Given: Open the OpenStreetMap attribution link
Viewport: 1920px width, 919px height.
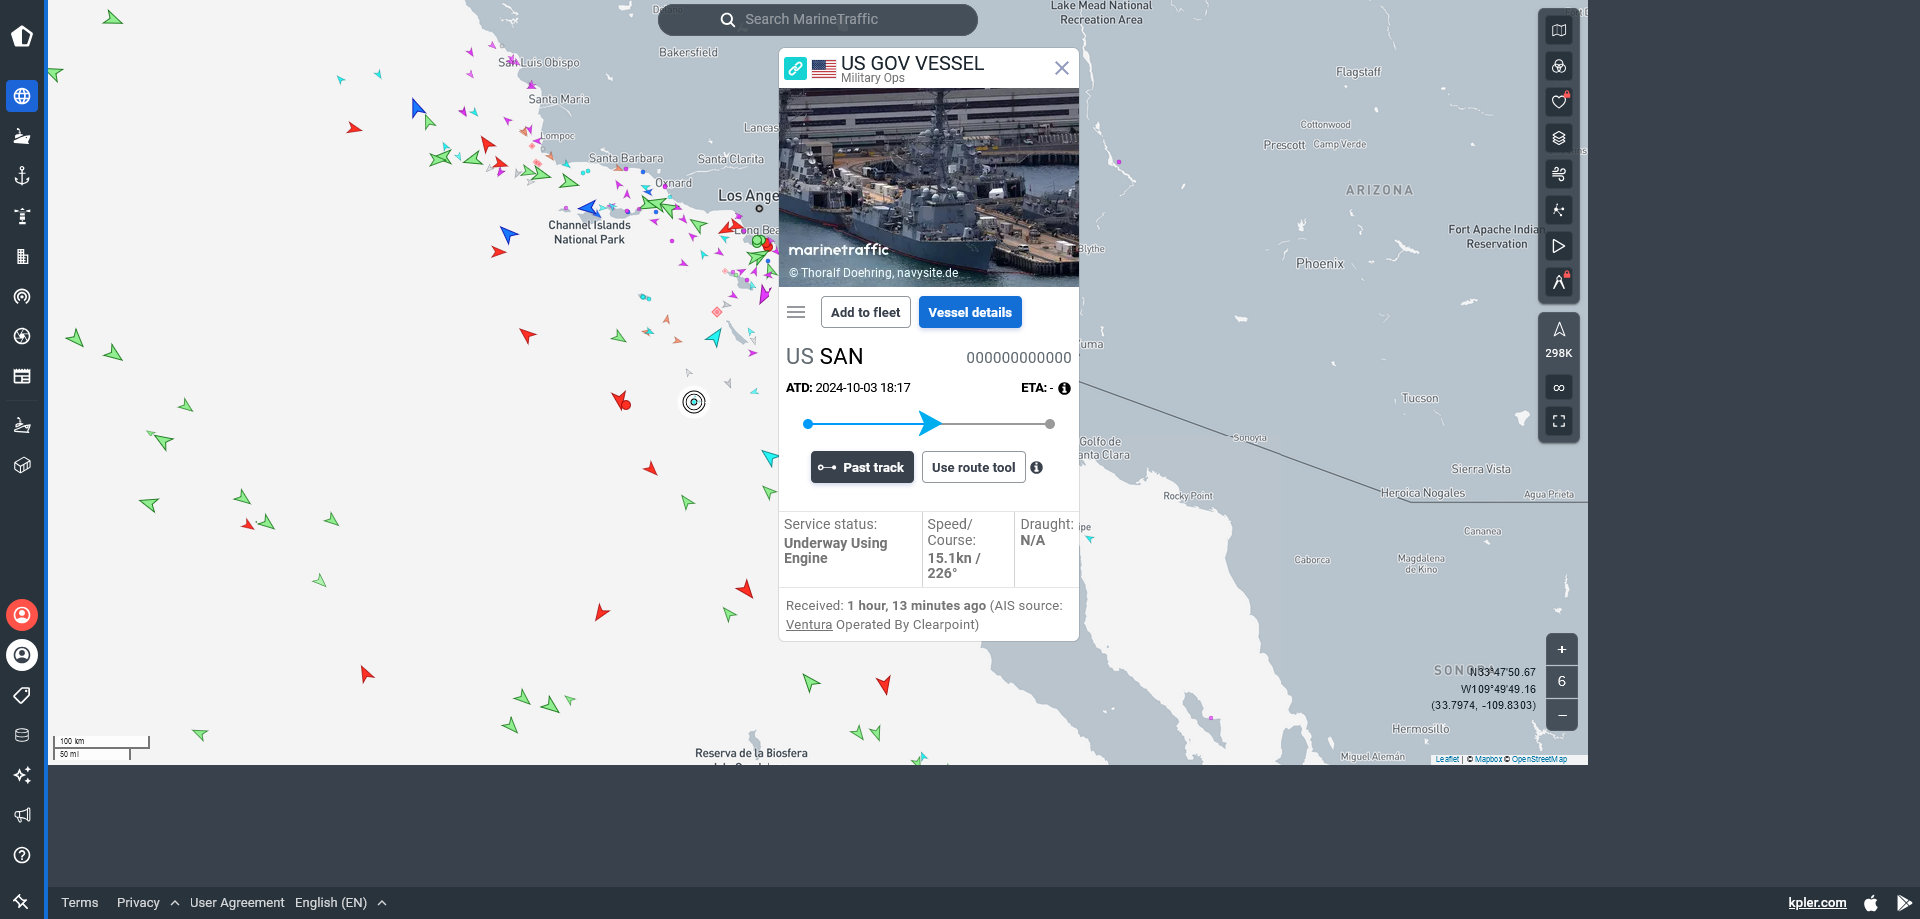Looking at the screenshot, I should 1539,759.
